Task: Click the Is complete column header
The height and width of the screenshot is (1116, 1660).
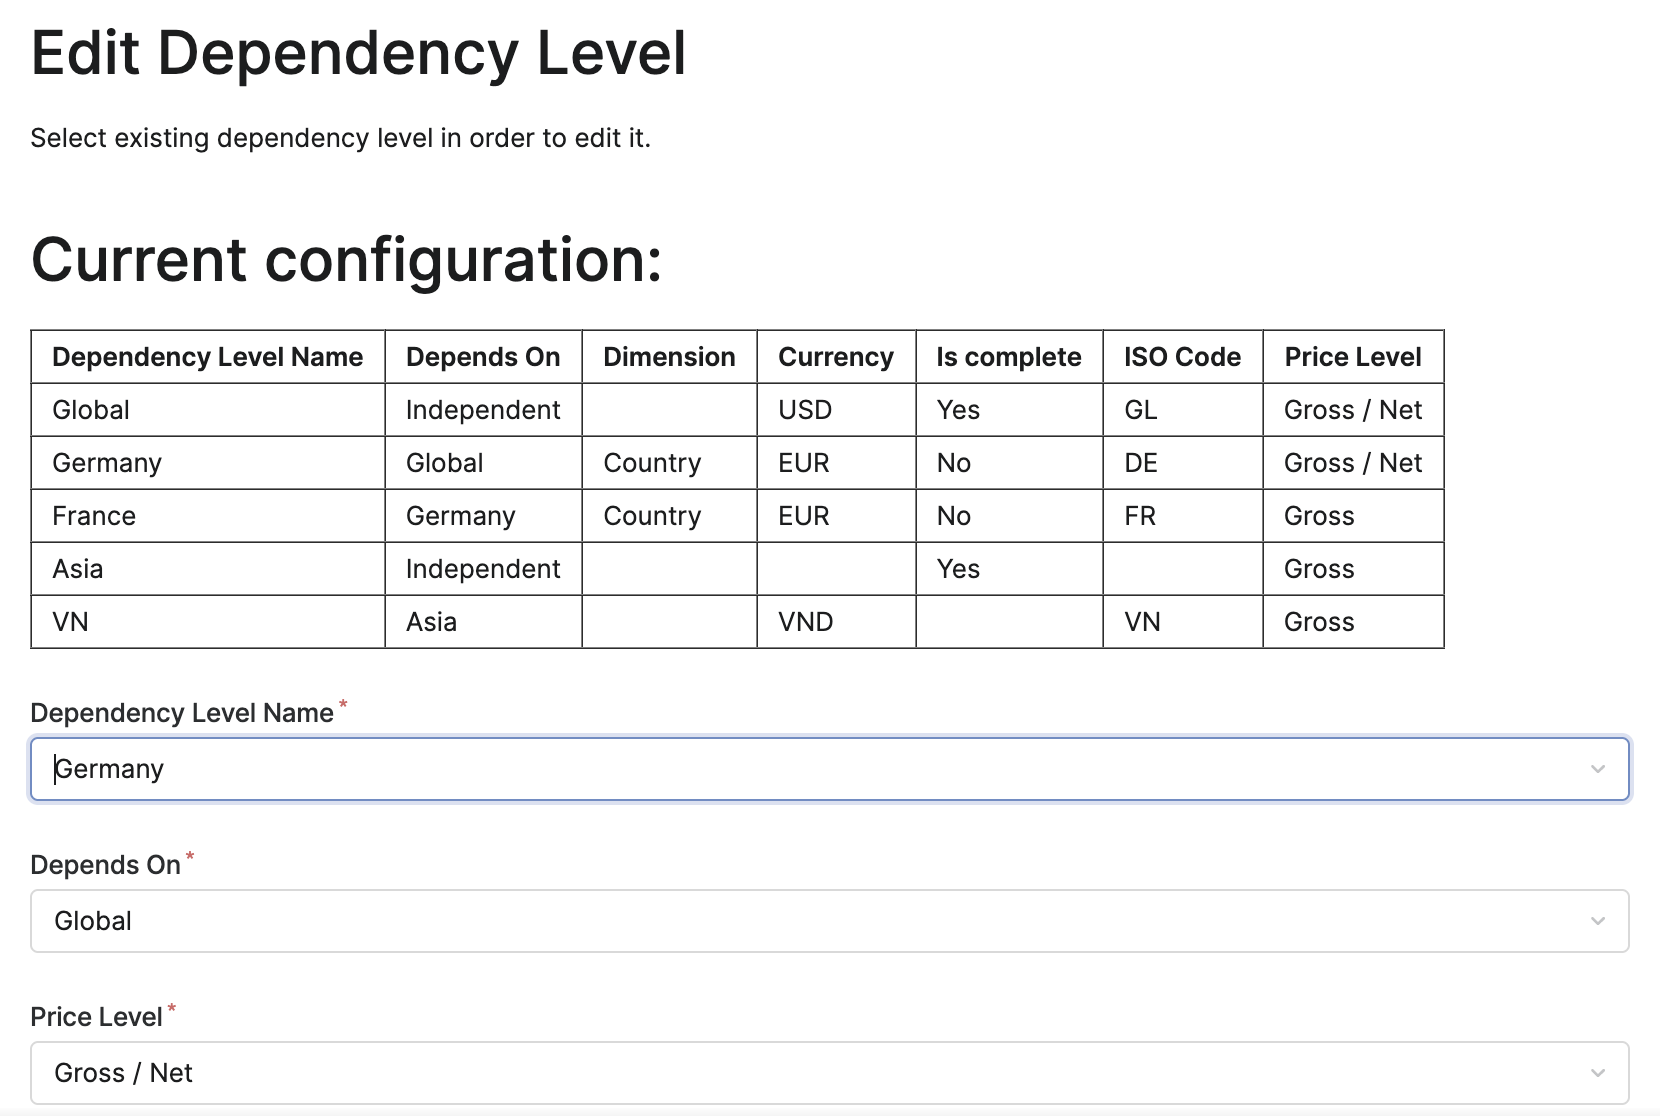Action: 1008,356
